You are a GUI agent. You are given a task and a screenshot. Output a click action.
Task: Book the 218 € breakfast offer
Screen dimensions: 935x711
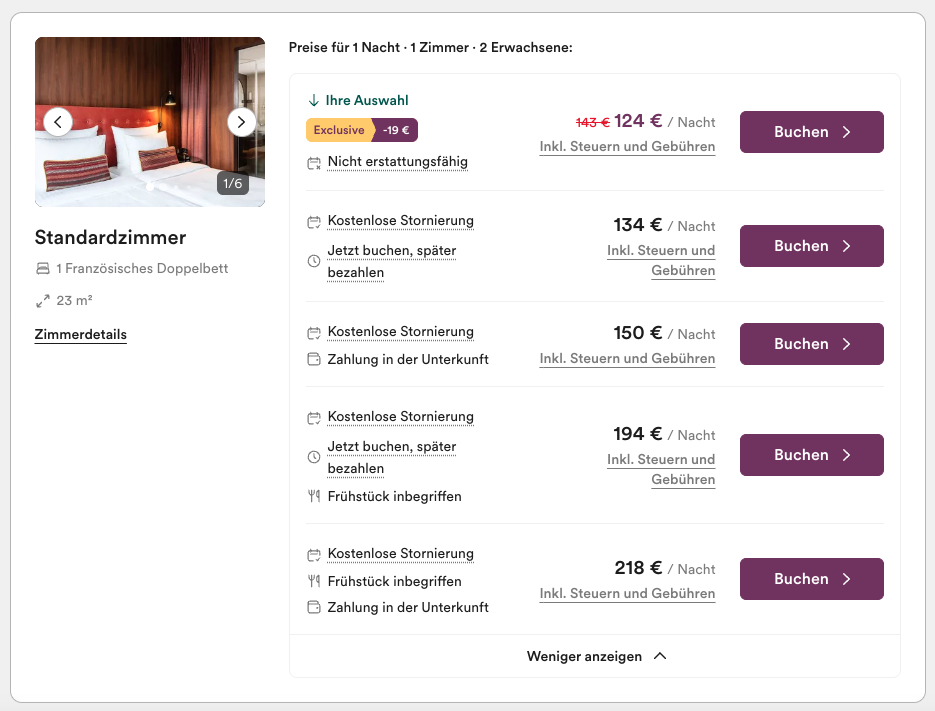tap(812, 579)
